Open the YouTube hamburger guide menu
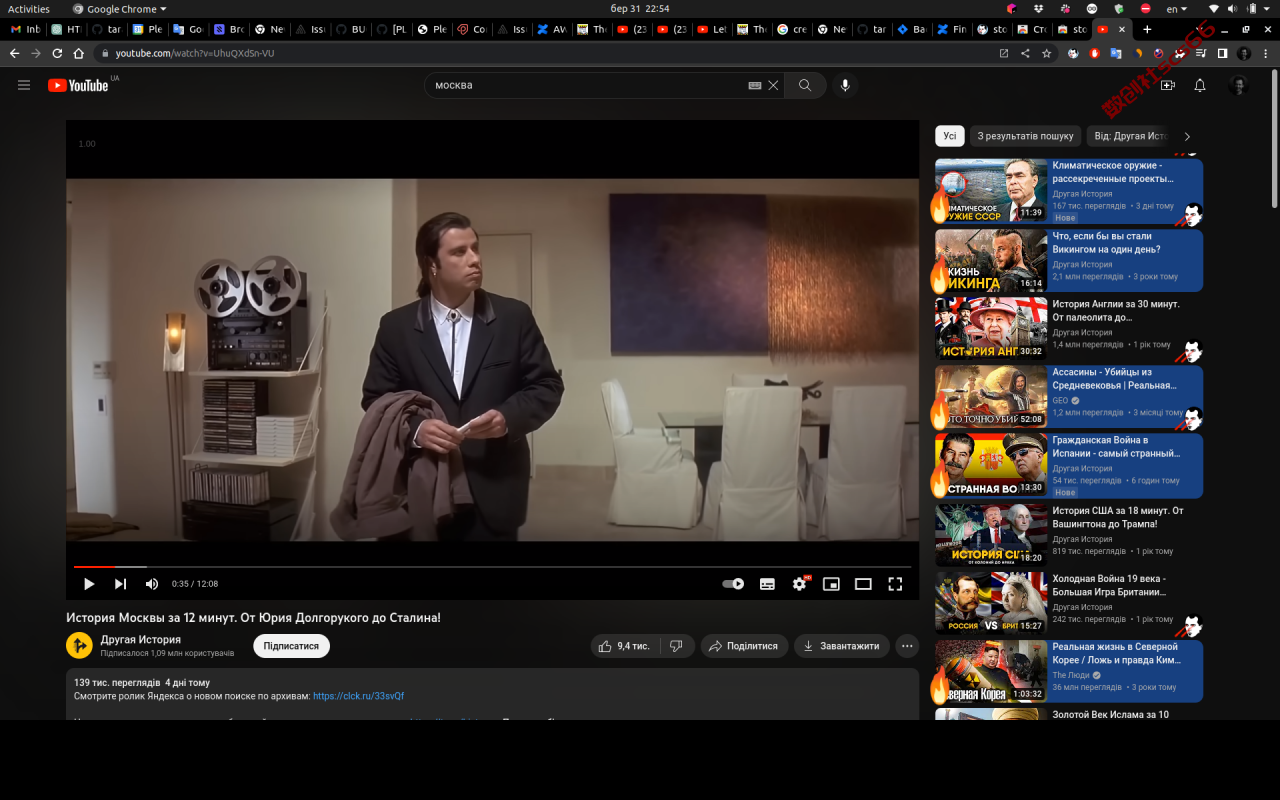 (x=24, y=85)
